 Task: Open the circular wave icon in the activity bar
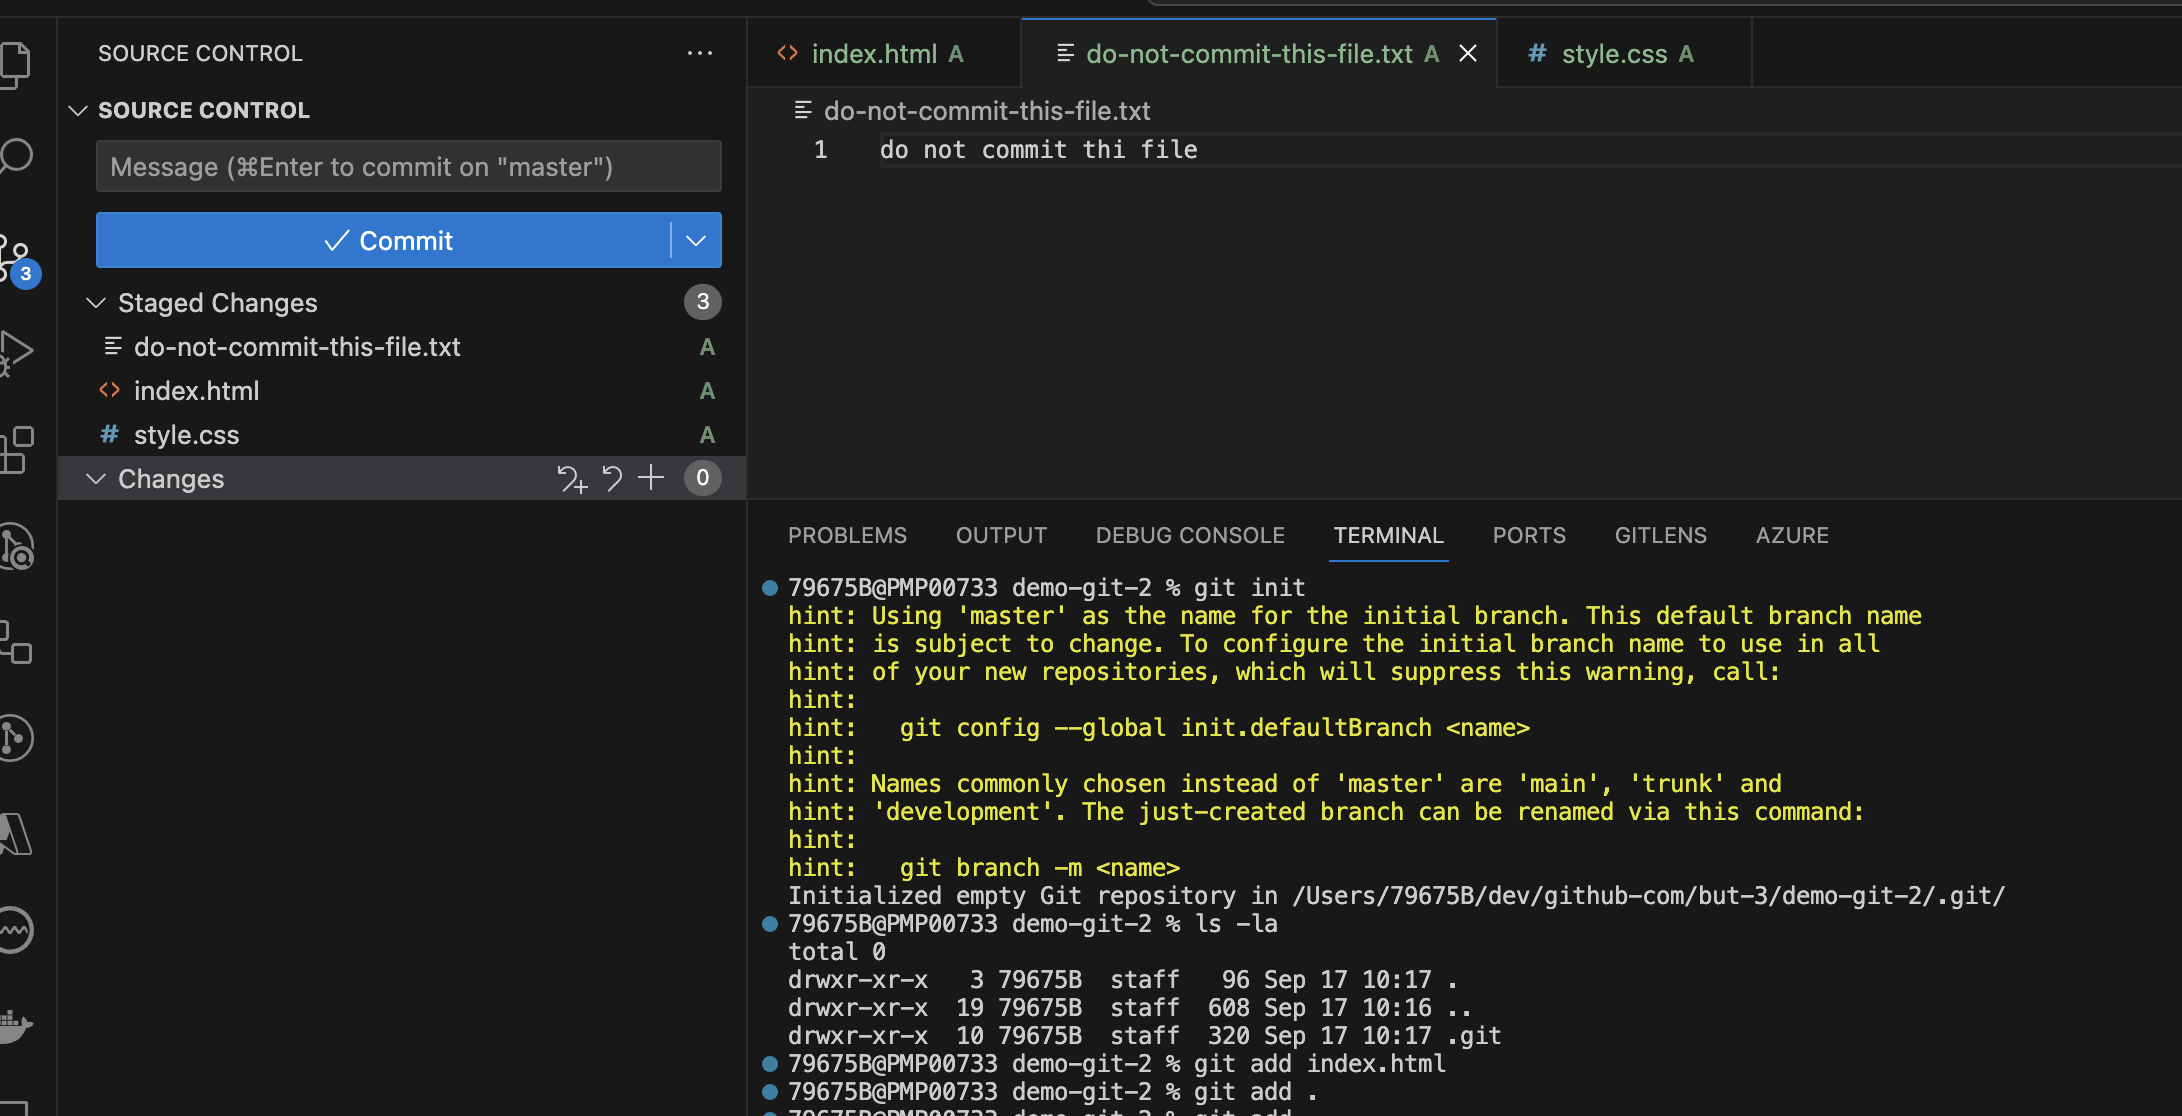click(x=14, y=930)
